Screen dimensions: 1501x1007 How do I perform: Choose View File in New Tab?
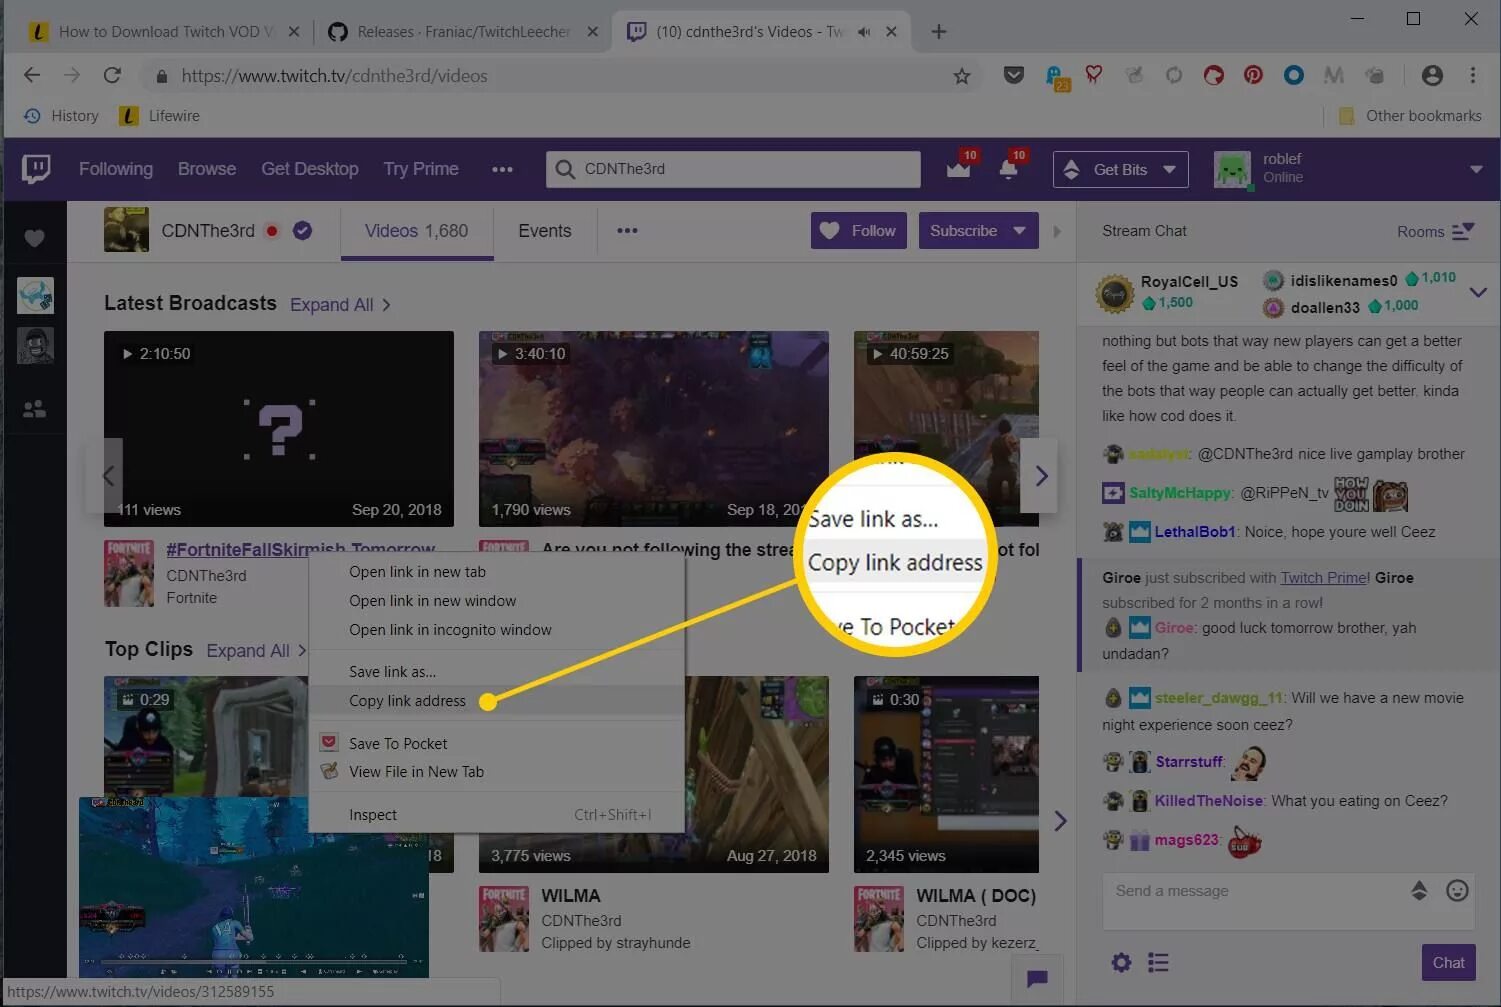tap(496, 772)
